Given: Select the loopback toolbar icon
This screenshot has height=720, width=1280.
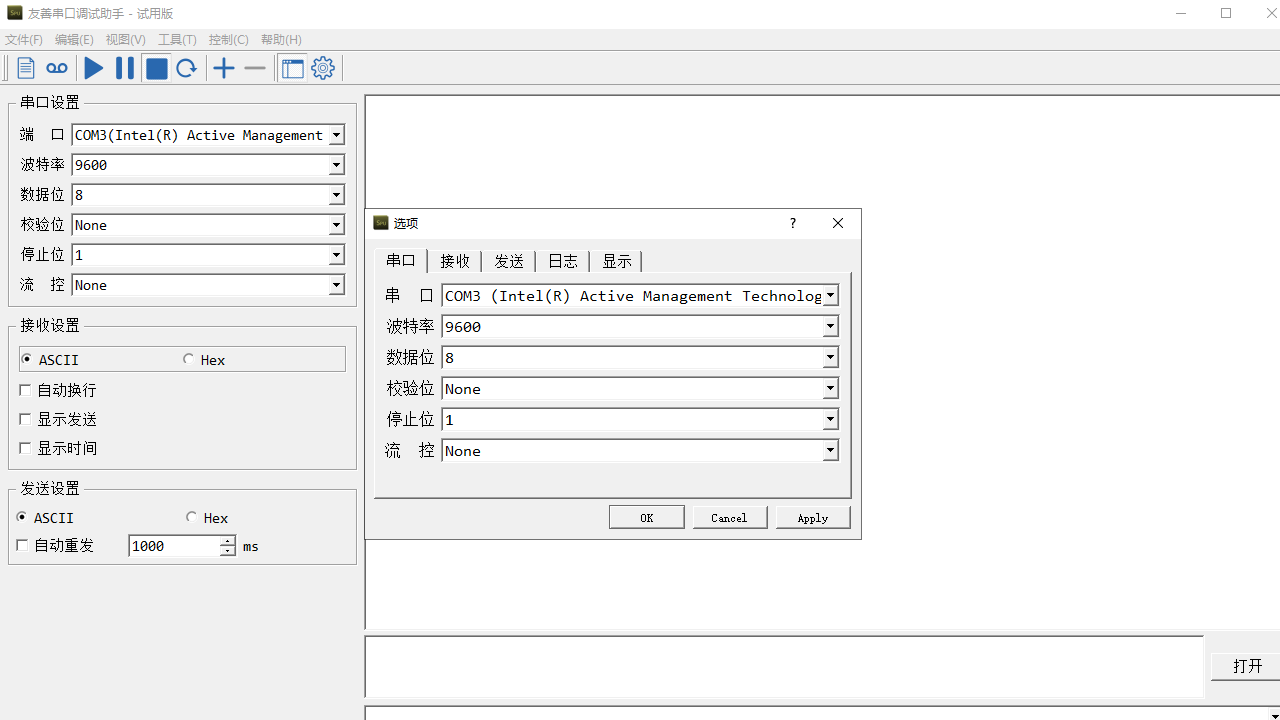Looking at the screenshot, I should coord(57,68).
